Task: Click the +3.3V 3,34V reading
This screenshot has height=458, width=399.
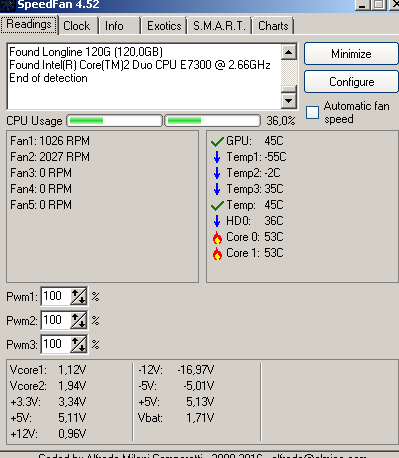Action: (48, 402)
